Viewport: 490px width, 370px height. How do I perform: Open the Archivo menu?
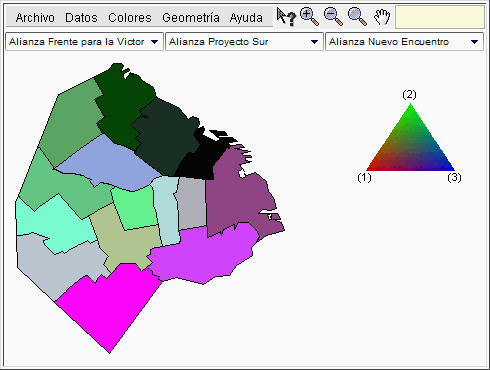(35, 17)
